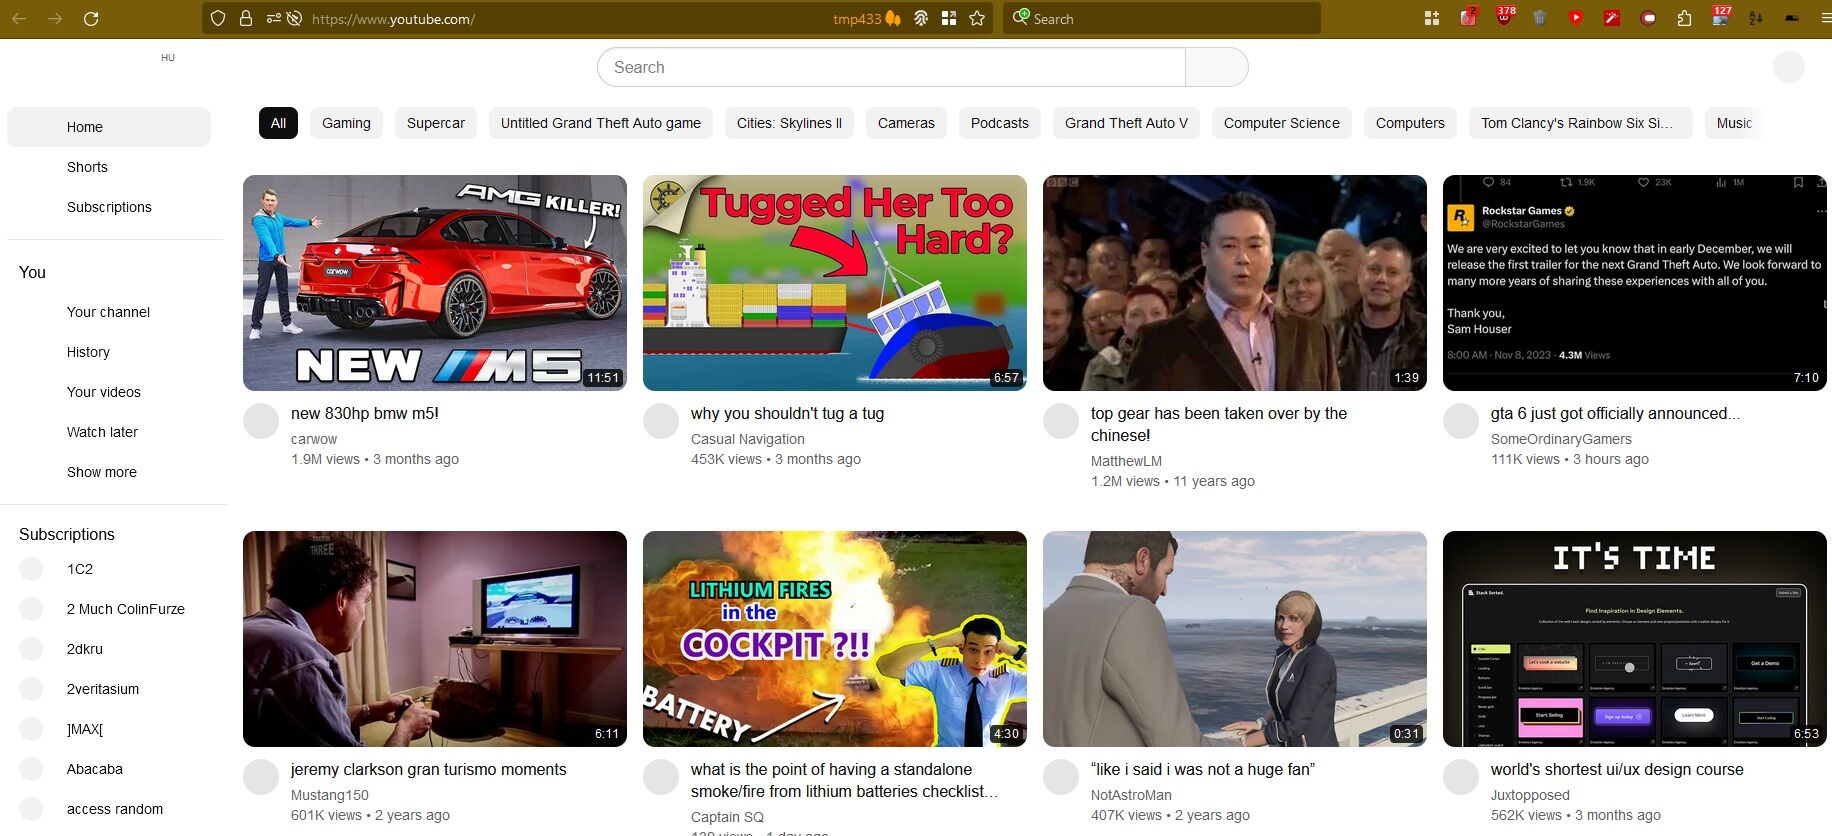Select the Computer Science chip

coord(1282,123)
